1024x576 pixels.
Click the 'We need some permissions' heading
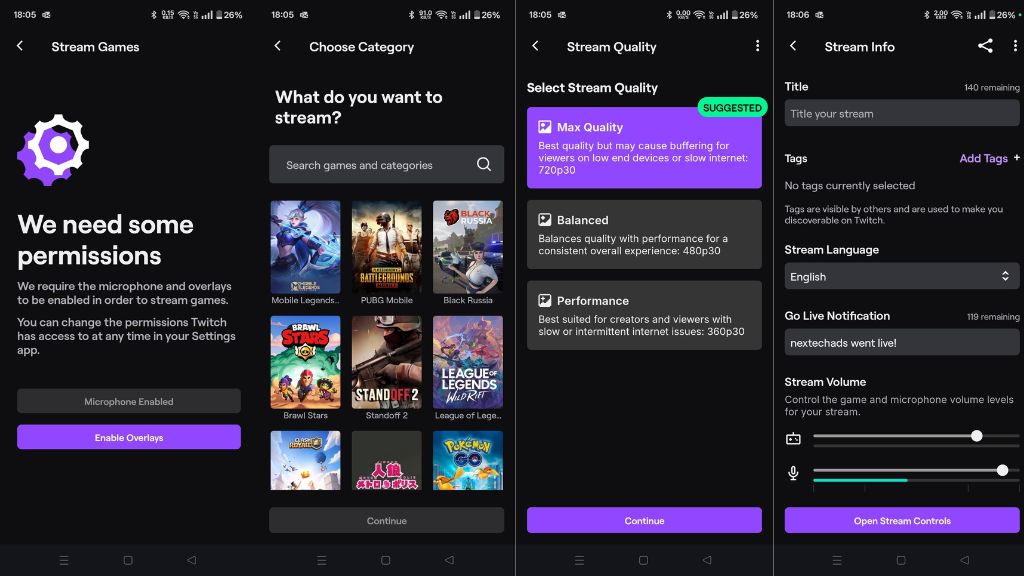(x=105, y=240)
